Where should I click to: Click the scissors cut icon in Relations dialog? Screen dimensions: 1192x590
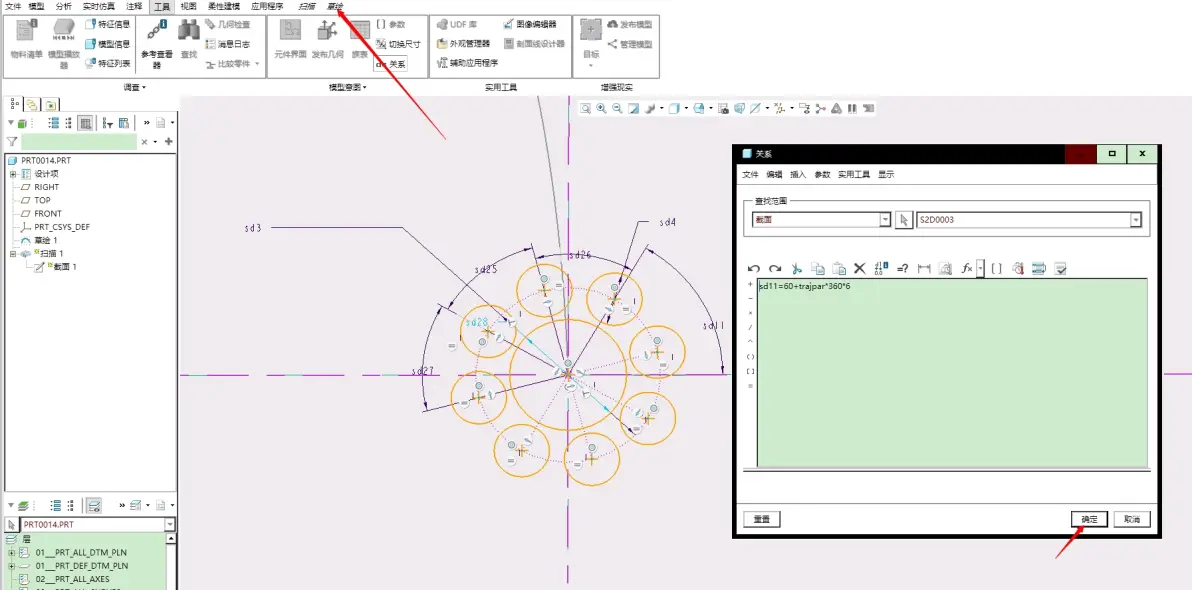(796, 268)
